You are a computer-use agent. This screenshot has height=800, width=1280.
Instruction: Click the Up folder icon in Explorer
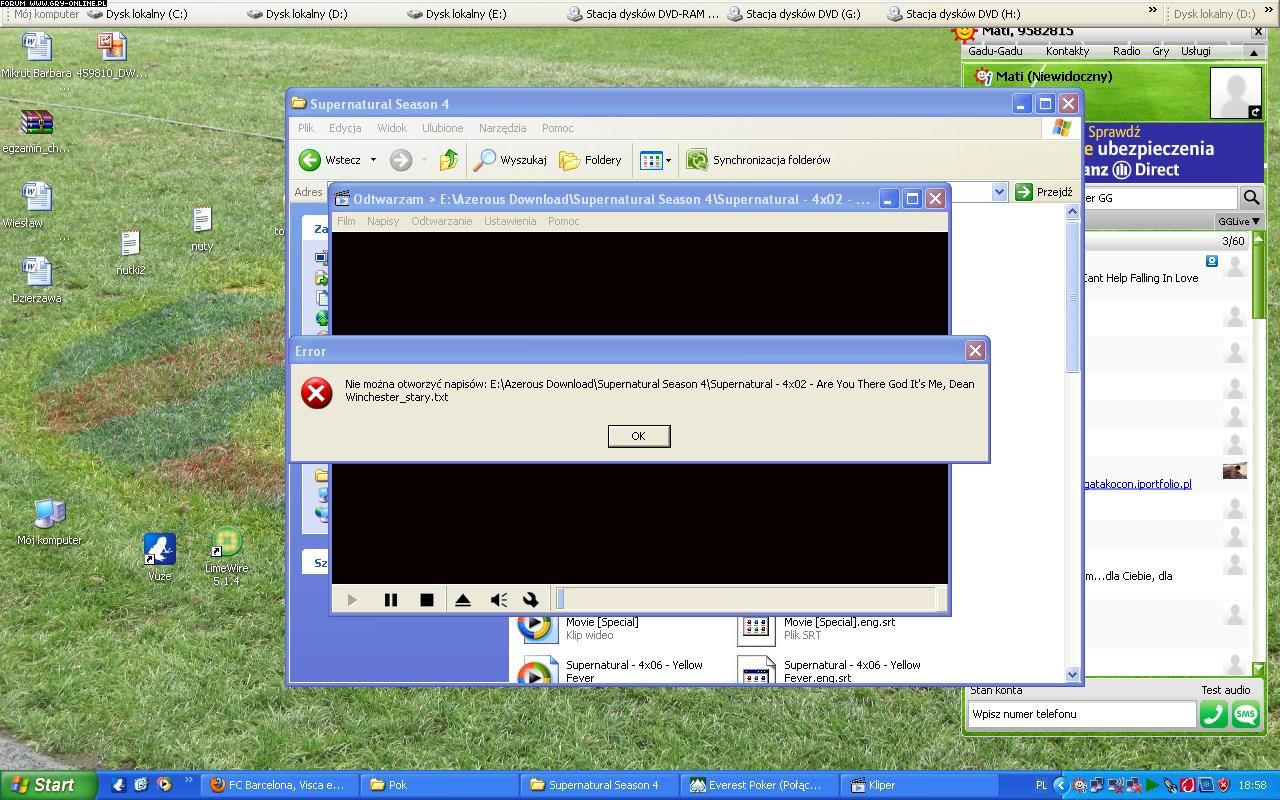pos(449,160)
